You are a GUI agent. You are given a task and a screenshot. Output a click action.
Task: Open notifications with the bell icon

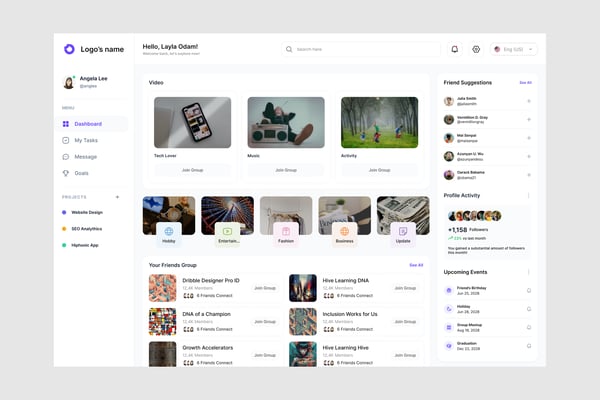455,49
